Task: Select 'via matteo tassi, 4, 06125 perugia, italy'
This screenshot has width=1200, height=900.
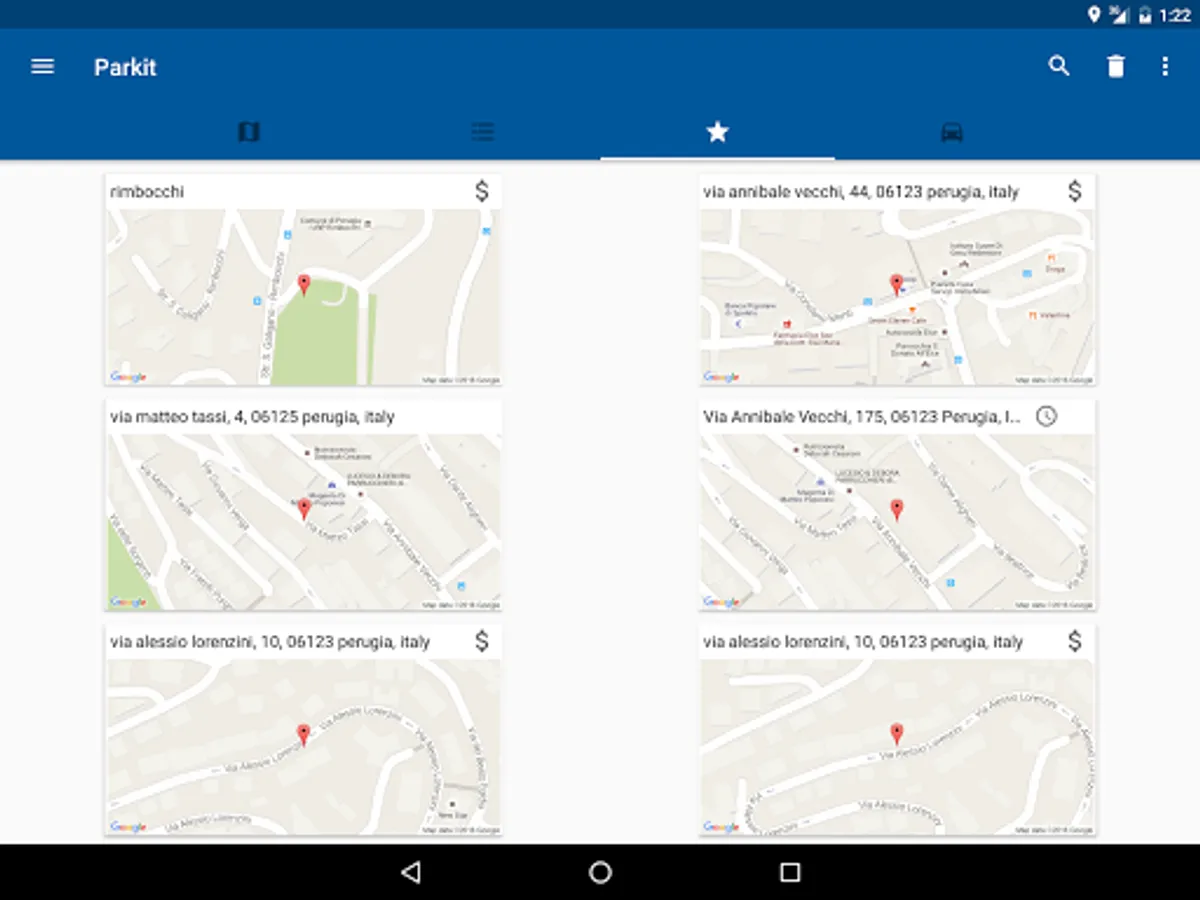Action: pyautogui.click(x=252, y=416)
